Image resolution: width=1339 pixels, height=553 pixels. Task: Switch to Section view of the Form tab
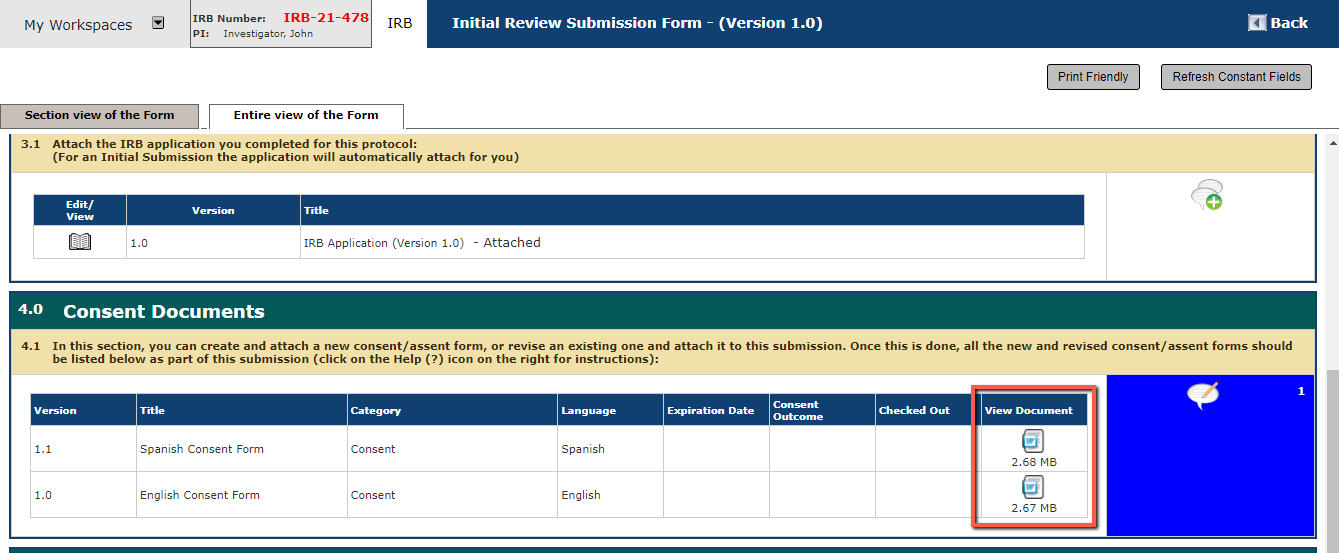tap(100, 115)
